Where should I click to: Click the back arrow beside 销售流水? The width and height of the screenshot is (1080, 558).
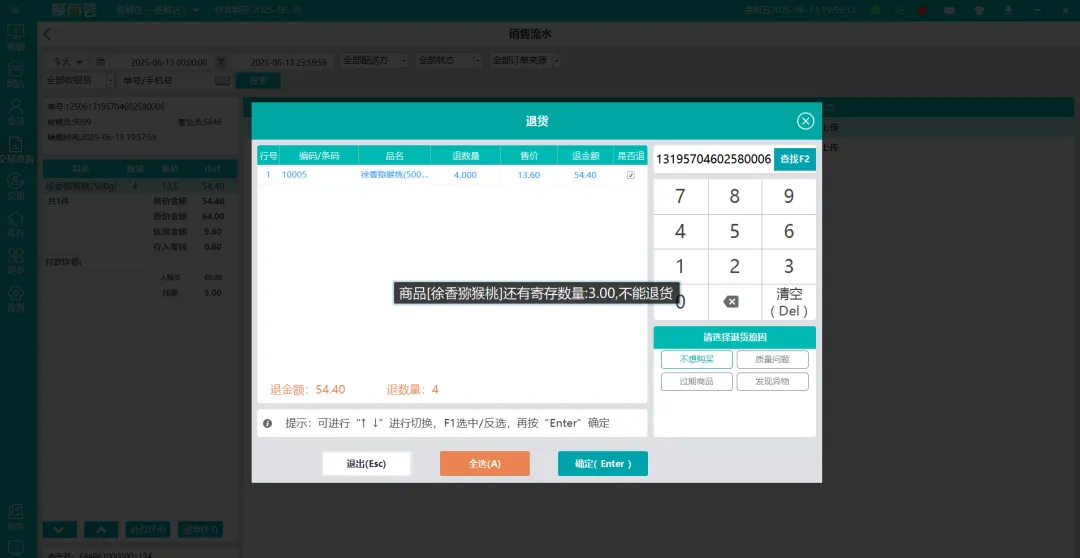tap(47, 34)
